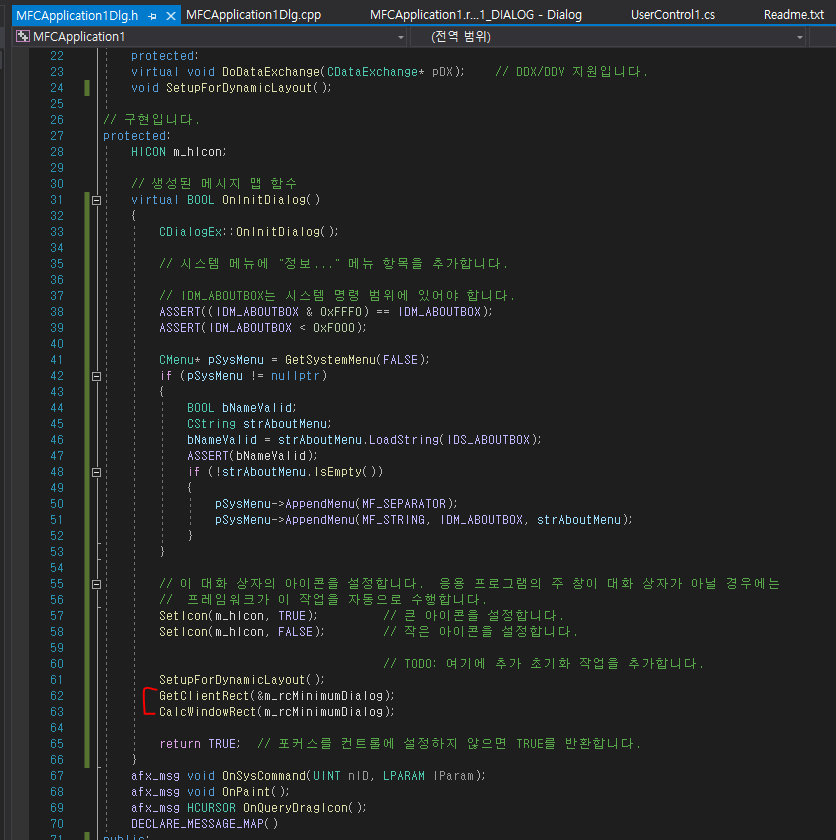Switch to the Readme.txt tab
The height and width of the screenshot is (840, 836).
[x=793, y=14]
